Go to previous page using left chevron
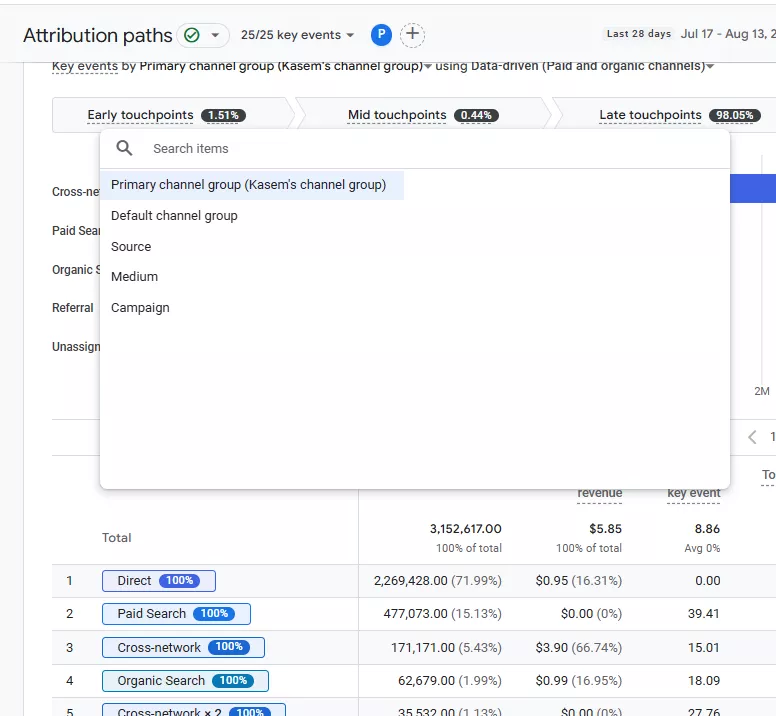This screenshot has width=776, height=716. point(753,437)
